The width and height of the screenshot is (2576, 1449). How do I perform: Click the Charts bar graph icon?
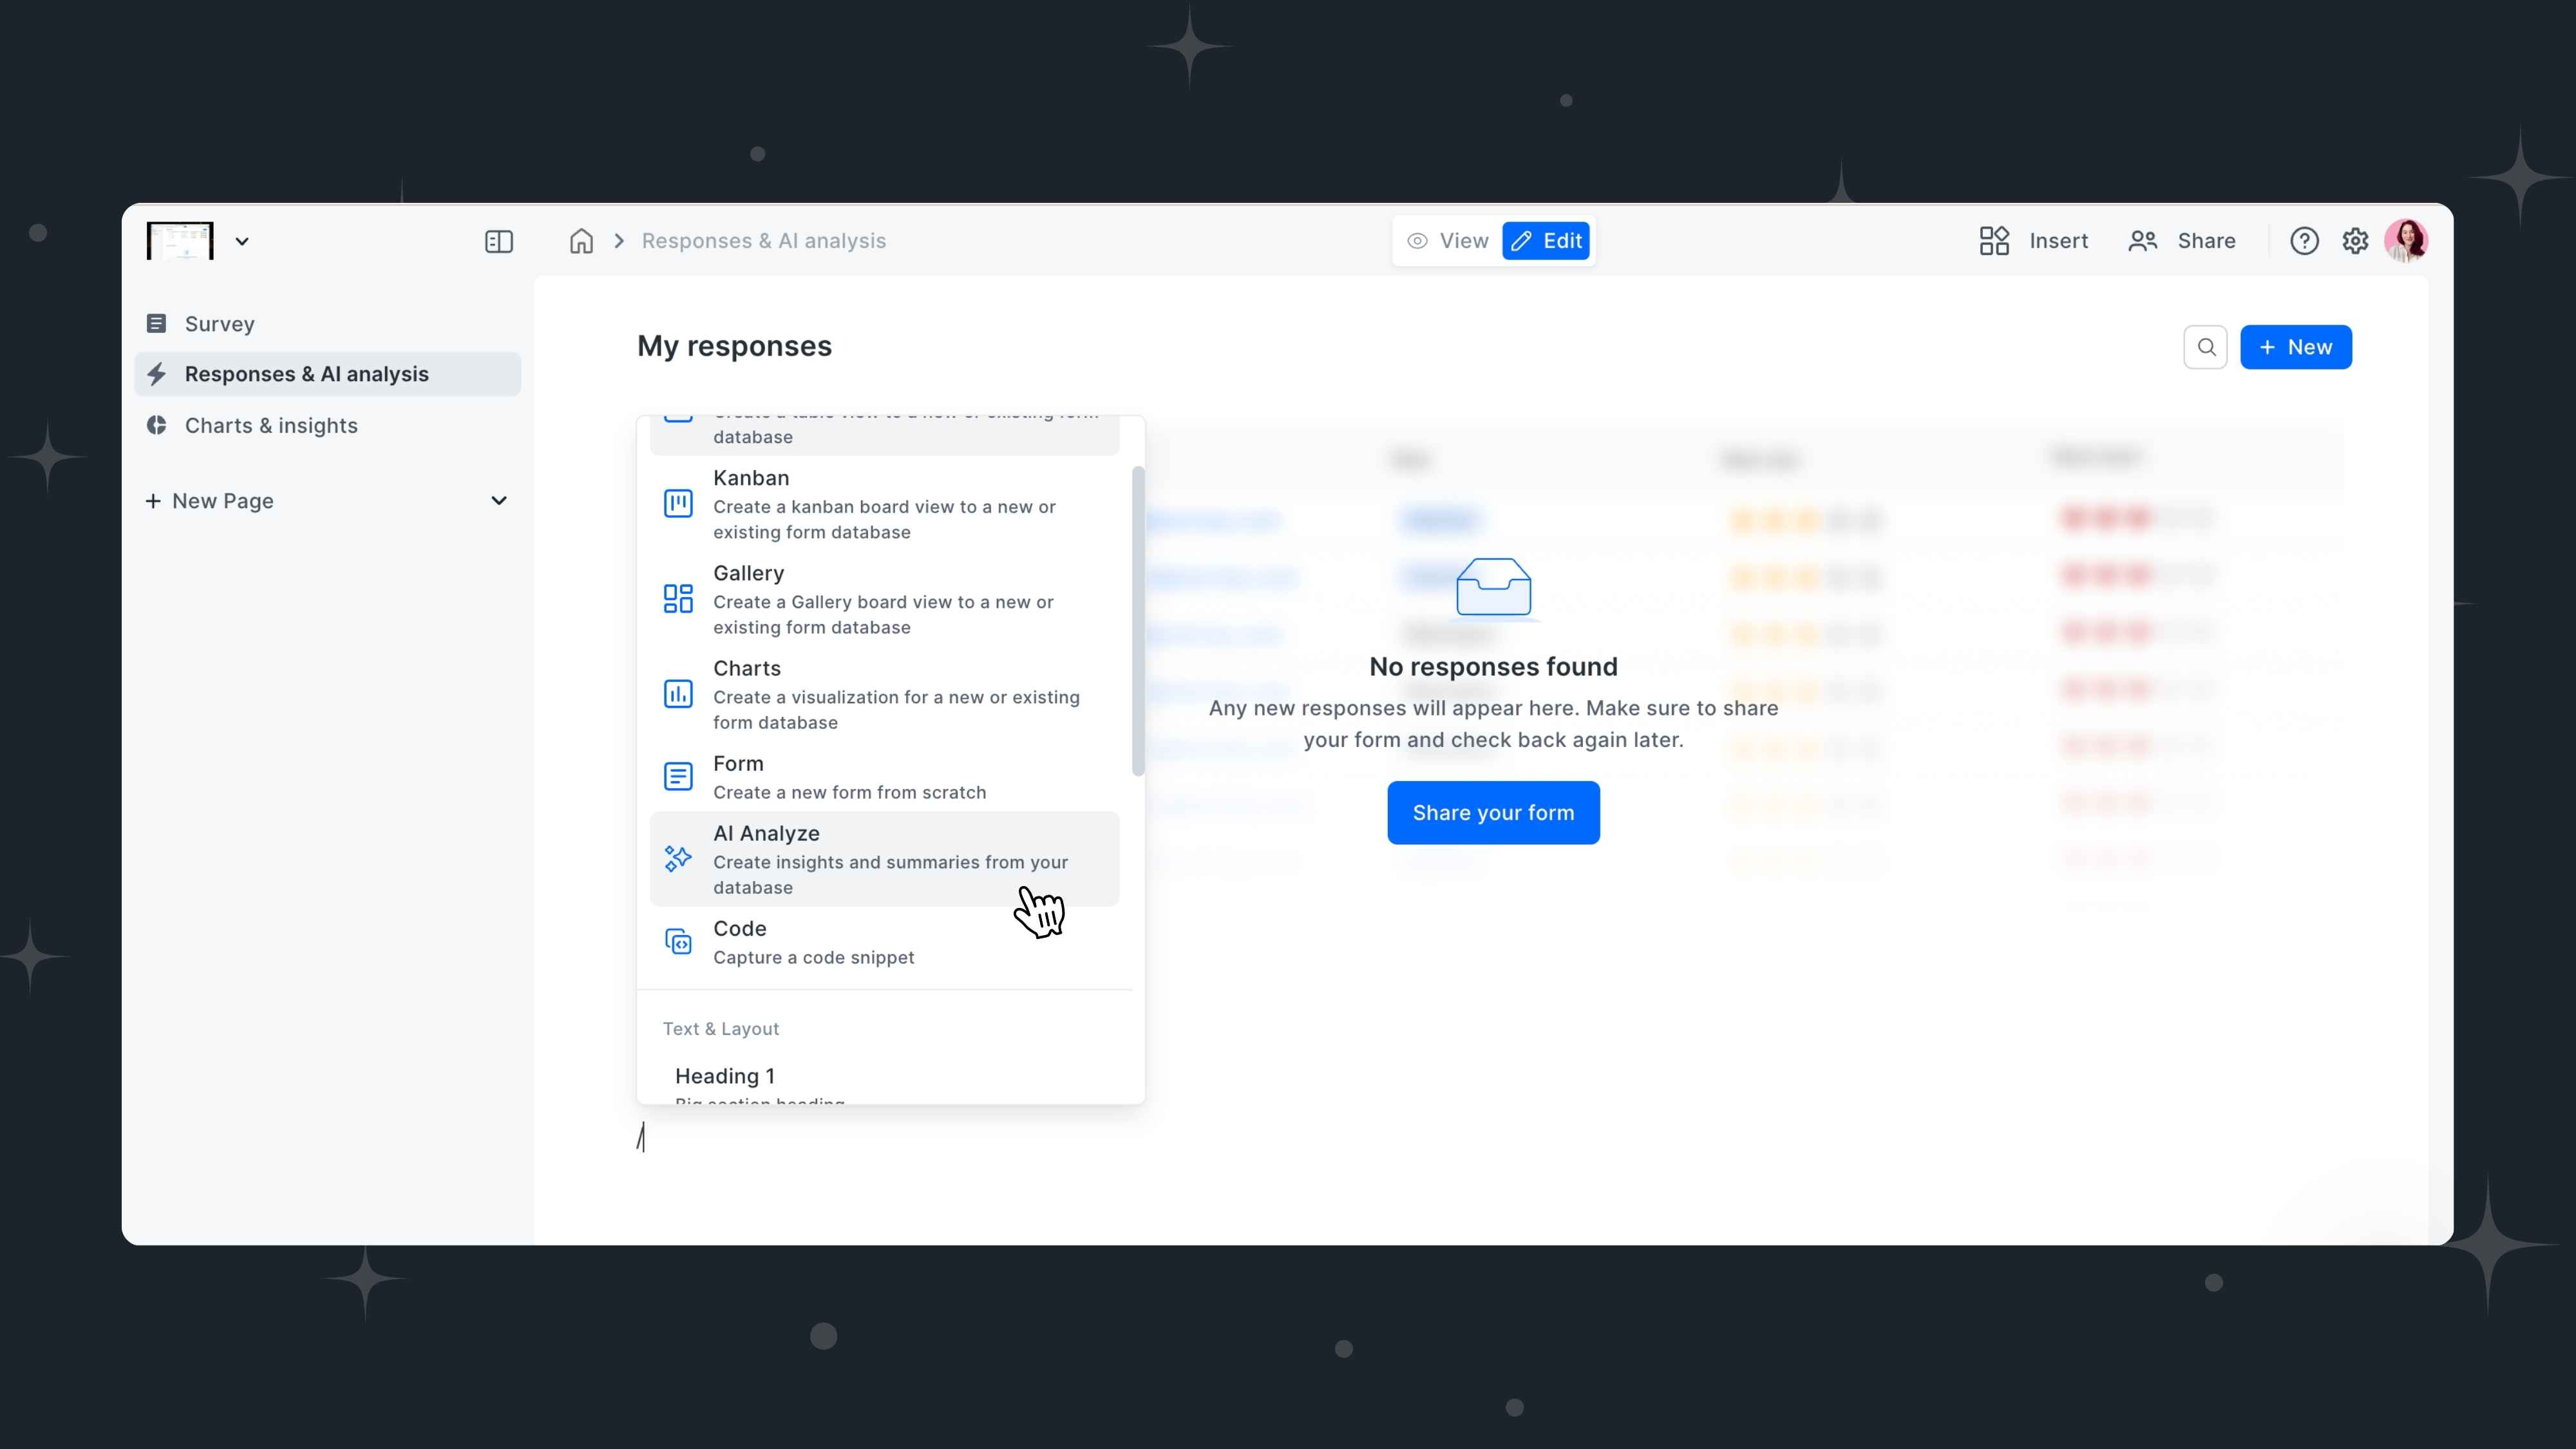point(678,693)
